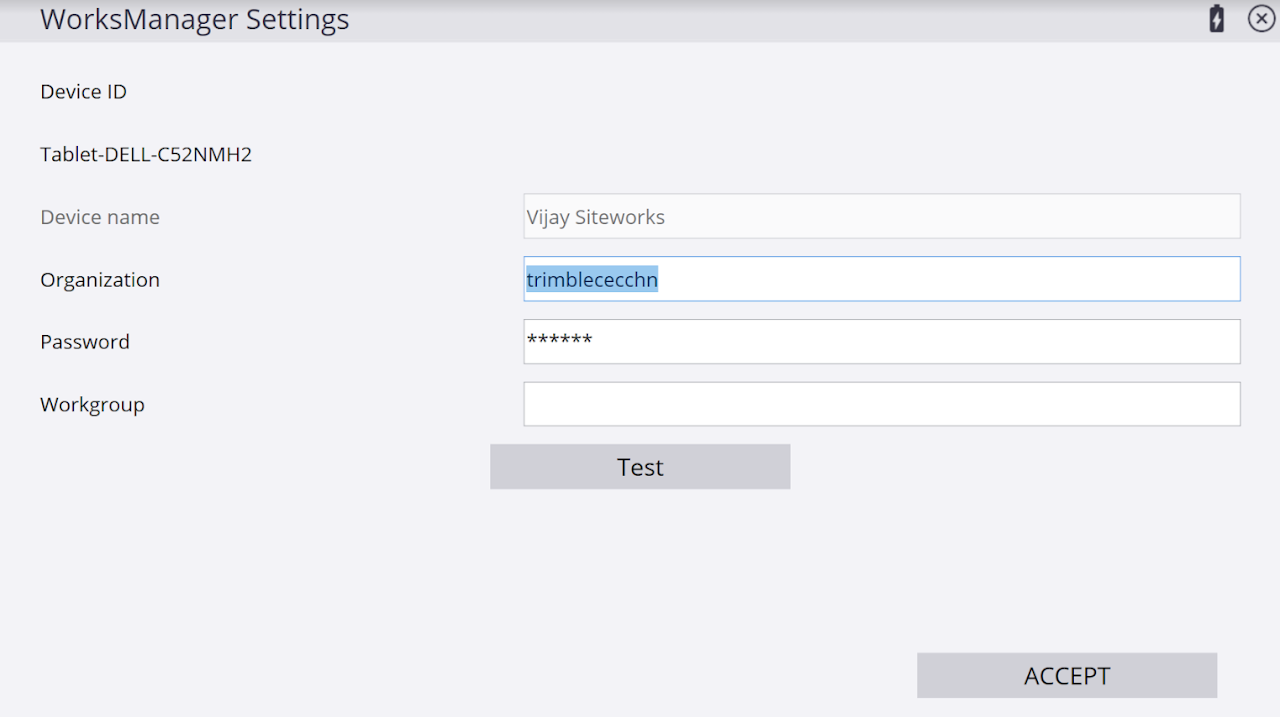The width and height of the screenshot is (1280, 717).
Task: Click the Device ID label
Action: (83, 92)
